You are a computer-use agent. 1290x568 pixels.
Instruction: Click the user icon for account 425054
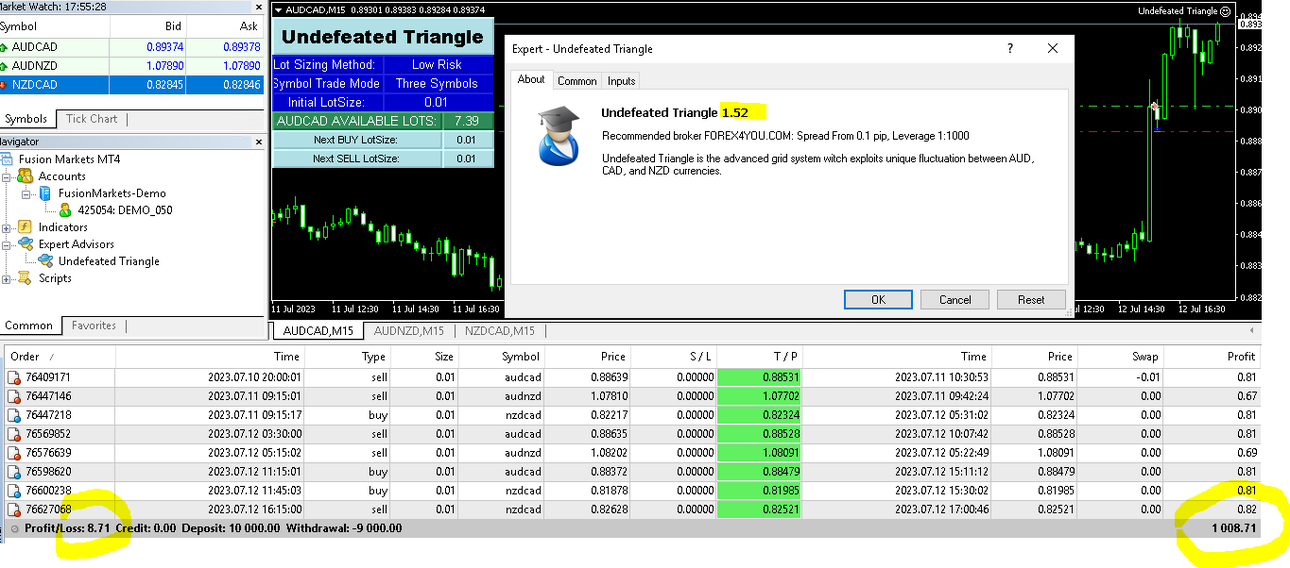(x=65, y=210)
